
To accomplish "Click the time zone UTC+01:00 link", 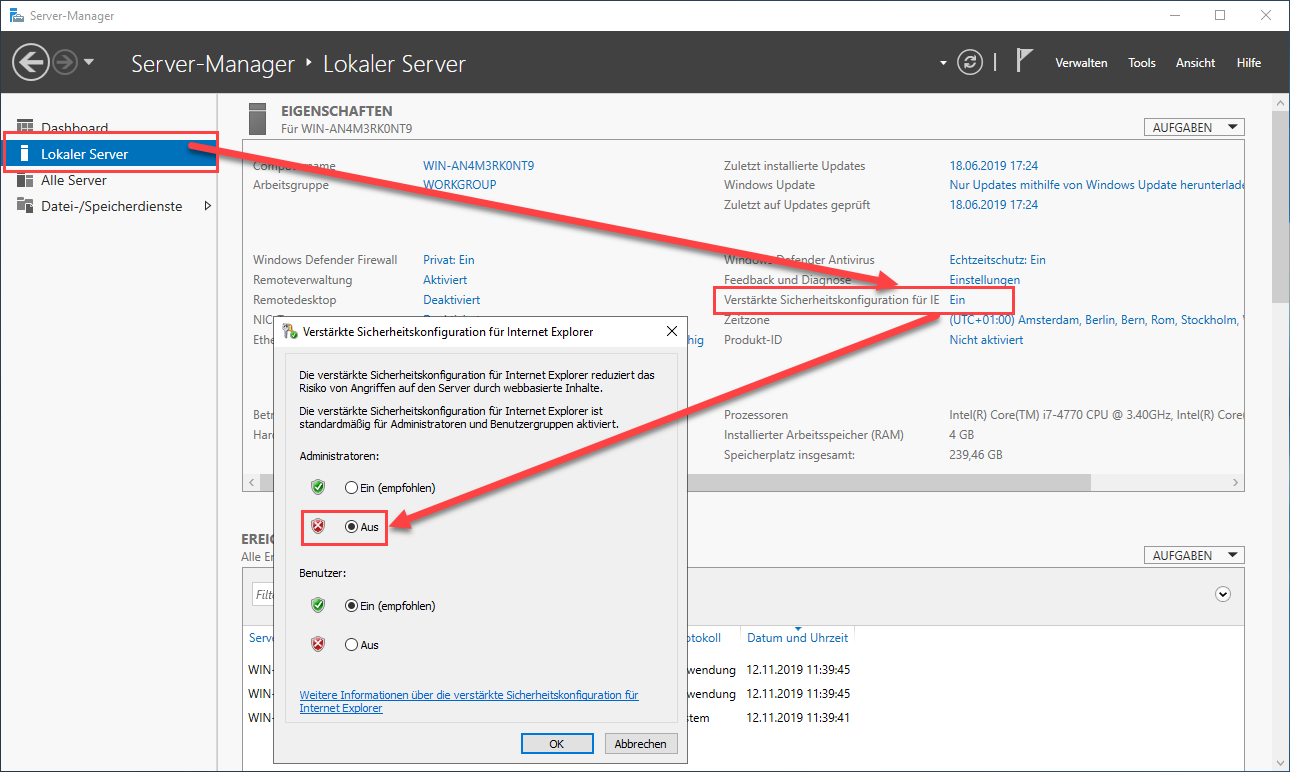I will click(x=1096, y=320).
